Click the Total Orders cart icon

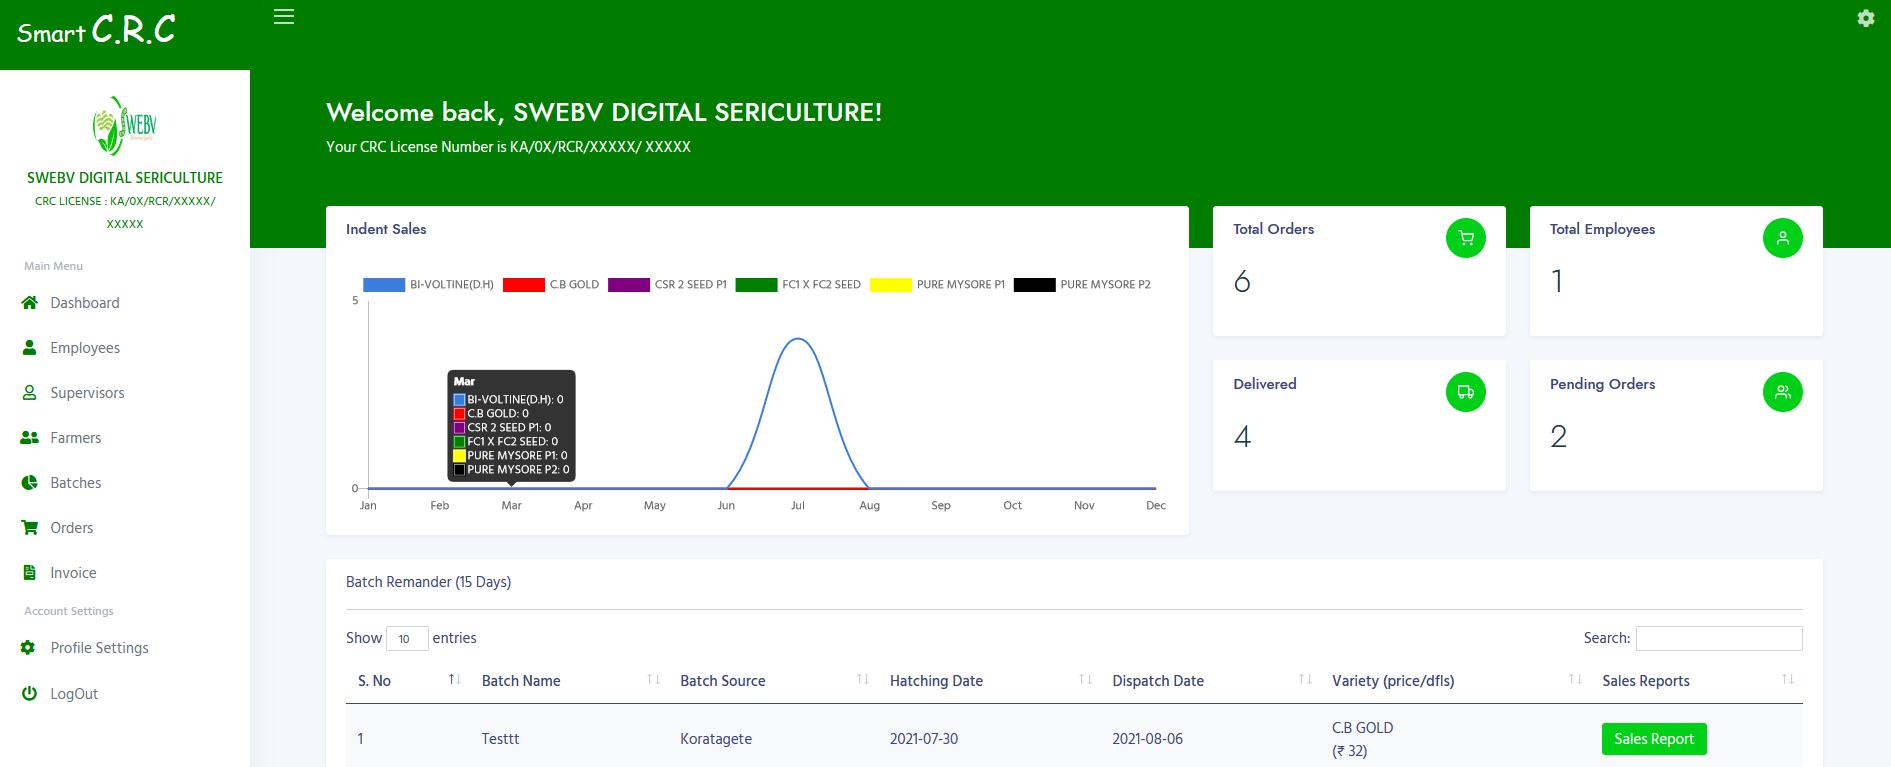1465,238
